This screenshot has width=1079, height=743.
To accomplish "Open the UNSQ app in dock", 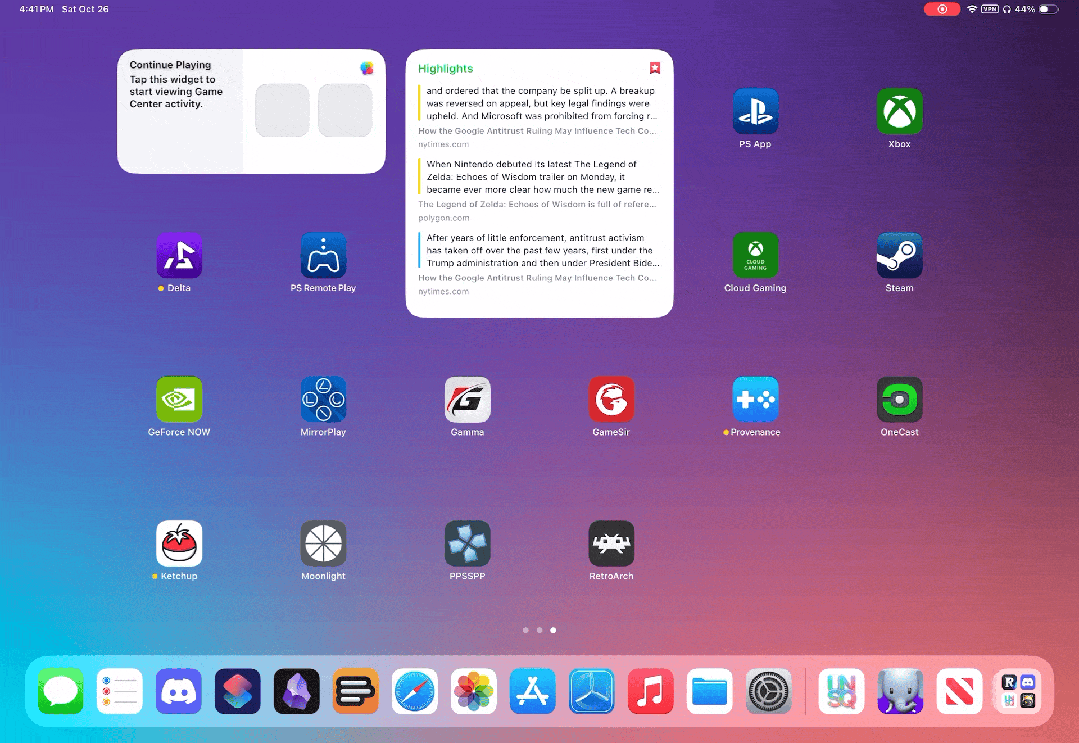I will coord(841,691).
